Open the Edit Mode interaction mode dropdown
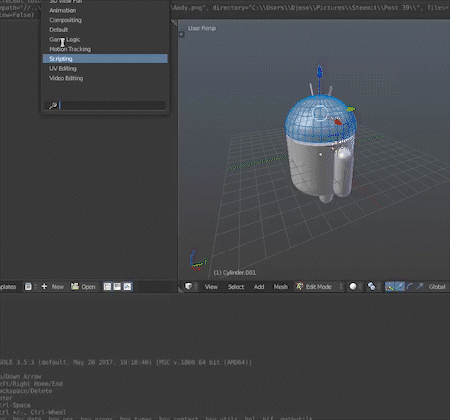Image resolution: width=450 pixels, height=420 pixels. pos(319,287)
